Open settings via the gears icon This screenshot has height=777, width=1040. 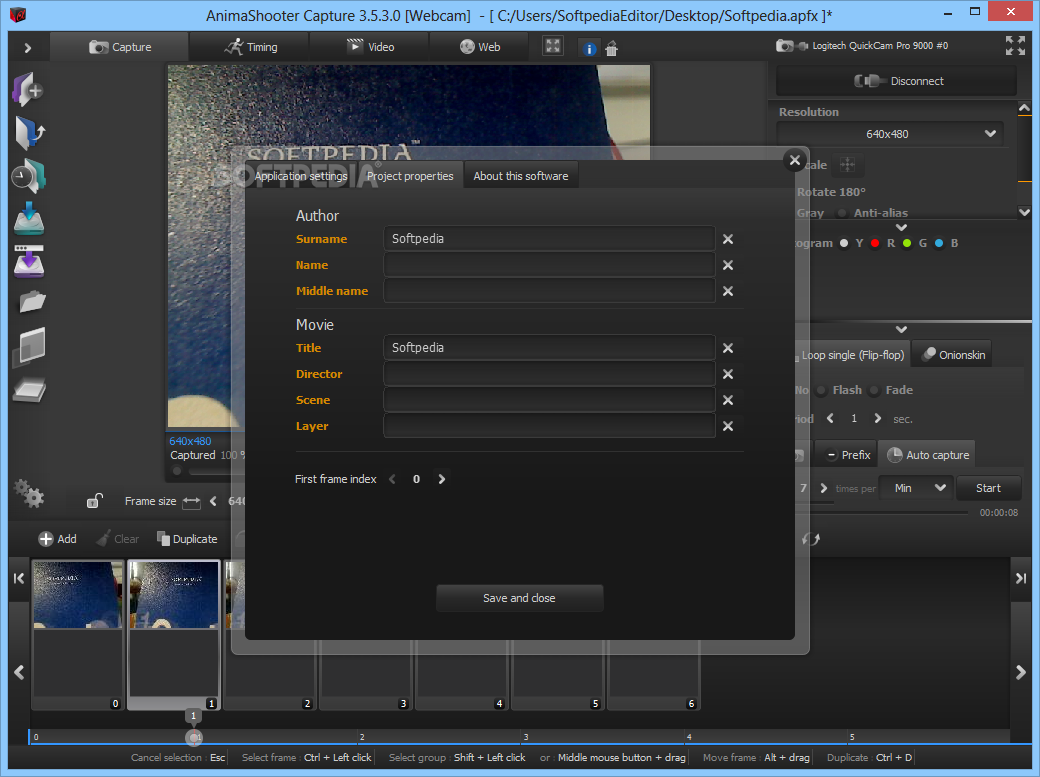coord(29,494)
